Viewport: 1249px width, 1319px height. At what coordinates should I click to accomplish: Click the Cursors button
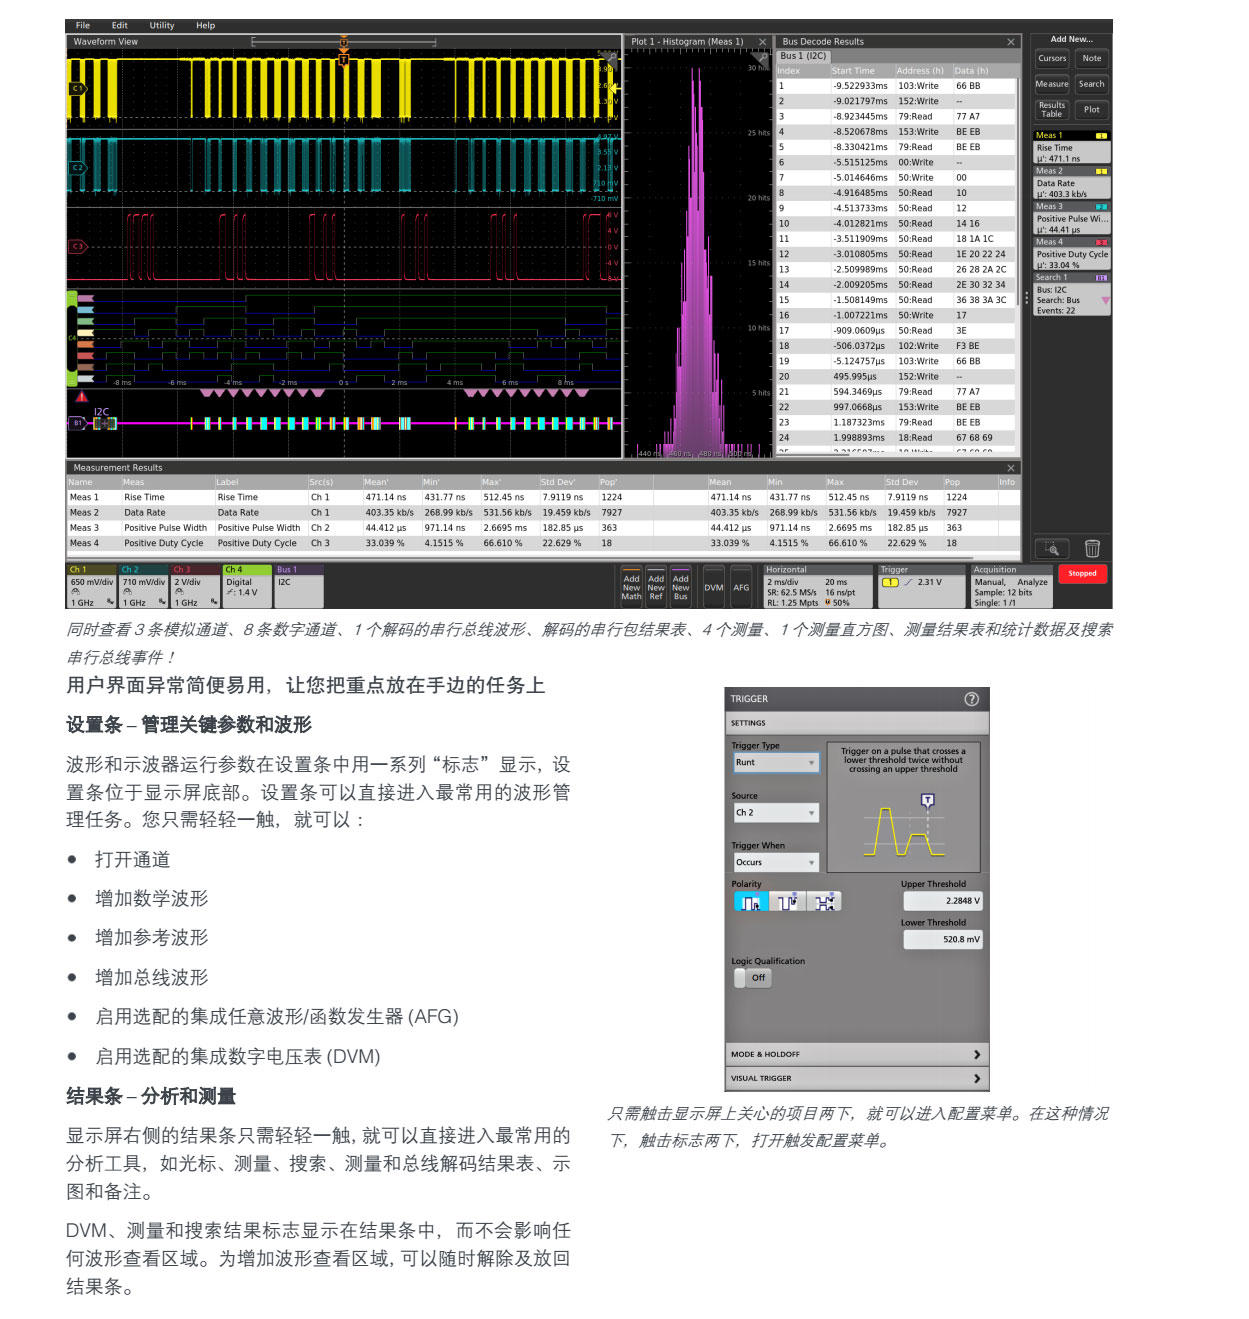tap(1052, 59)
